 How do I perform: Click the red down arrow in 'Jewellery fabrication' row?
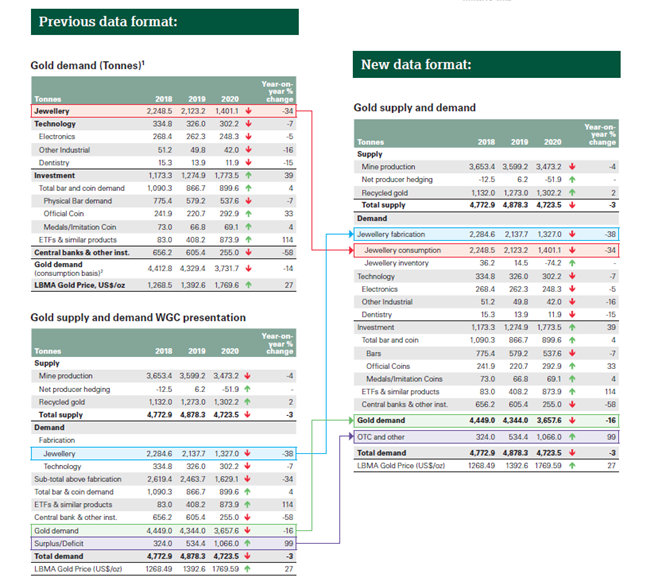pyautogui.click(x=572, y=234)
